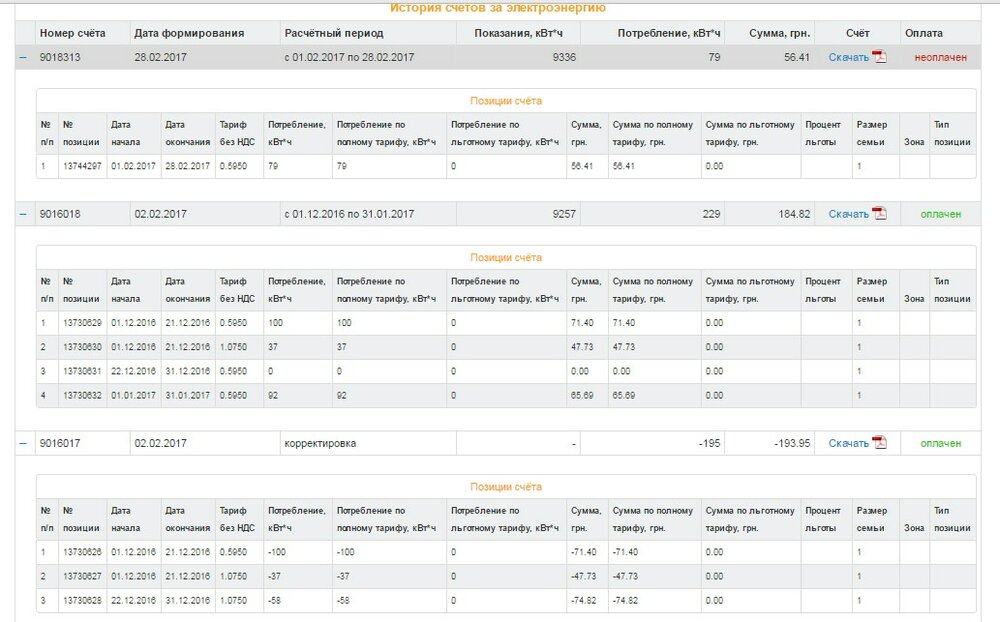Select position number 13730629
1000x622 pixels.
point(82,323)
